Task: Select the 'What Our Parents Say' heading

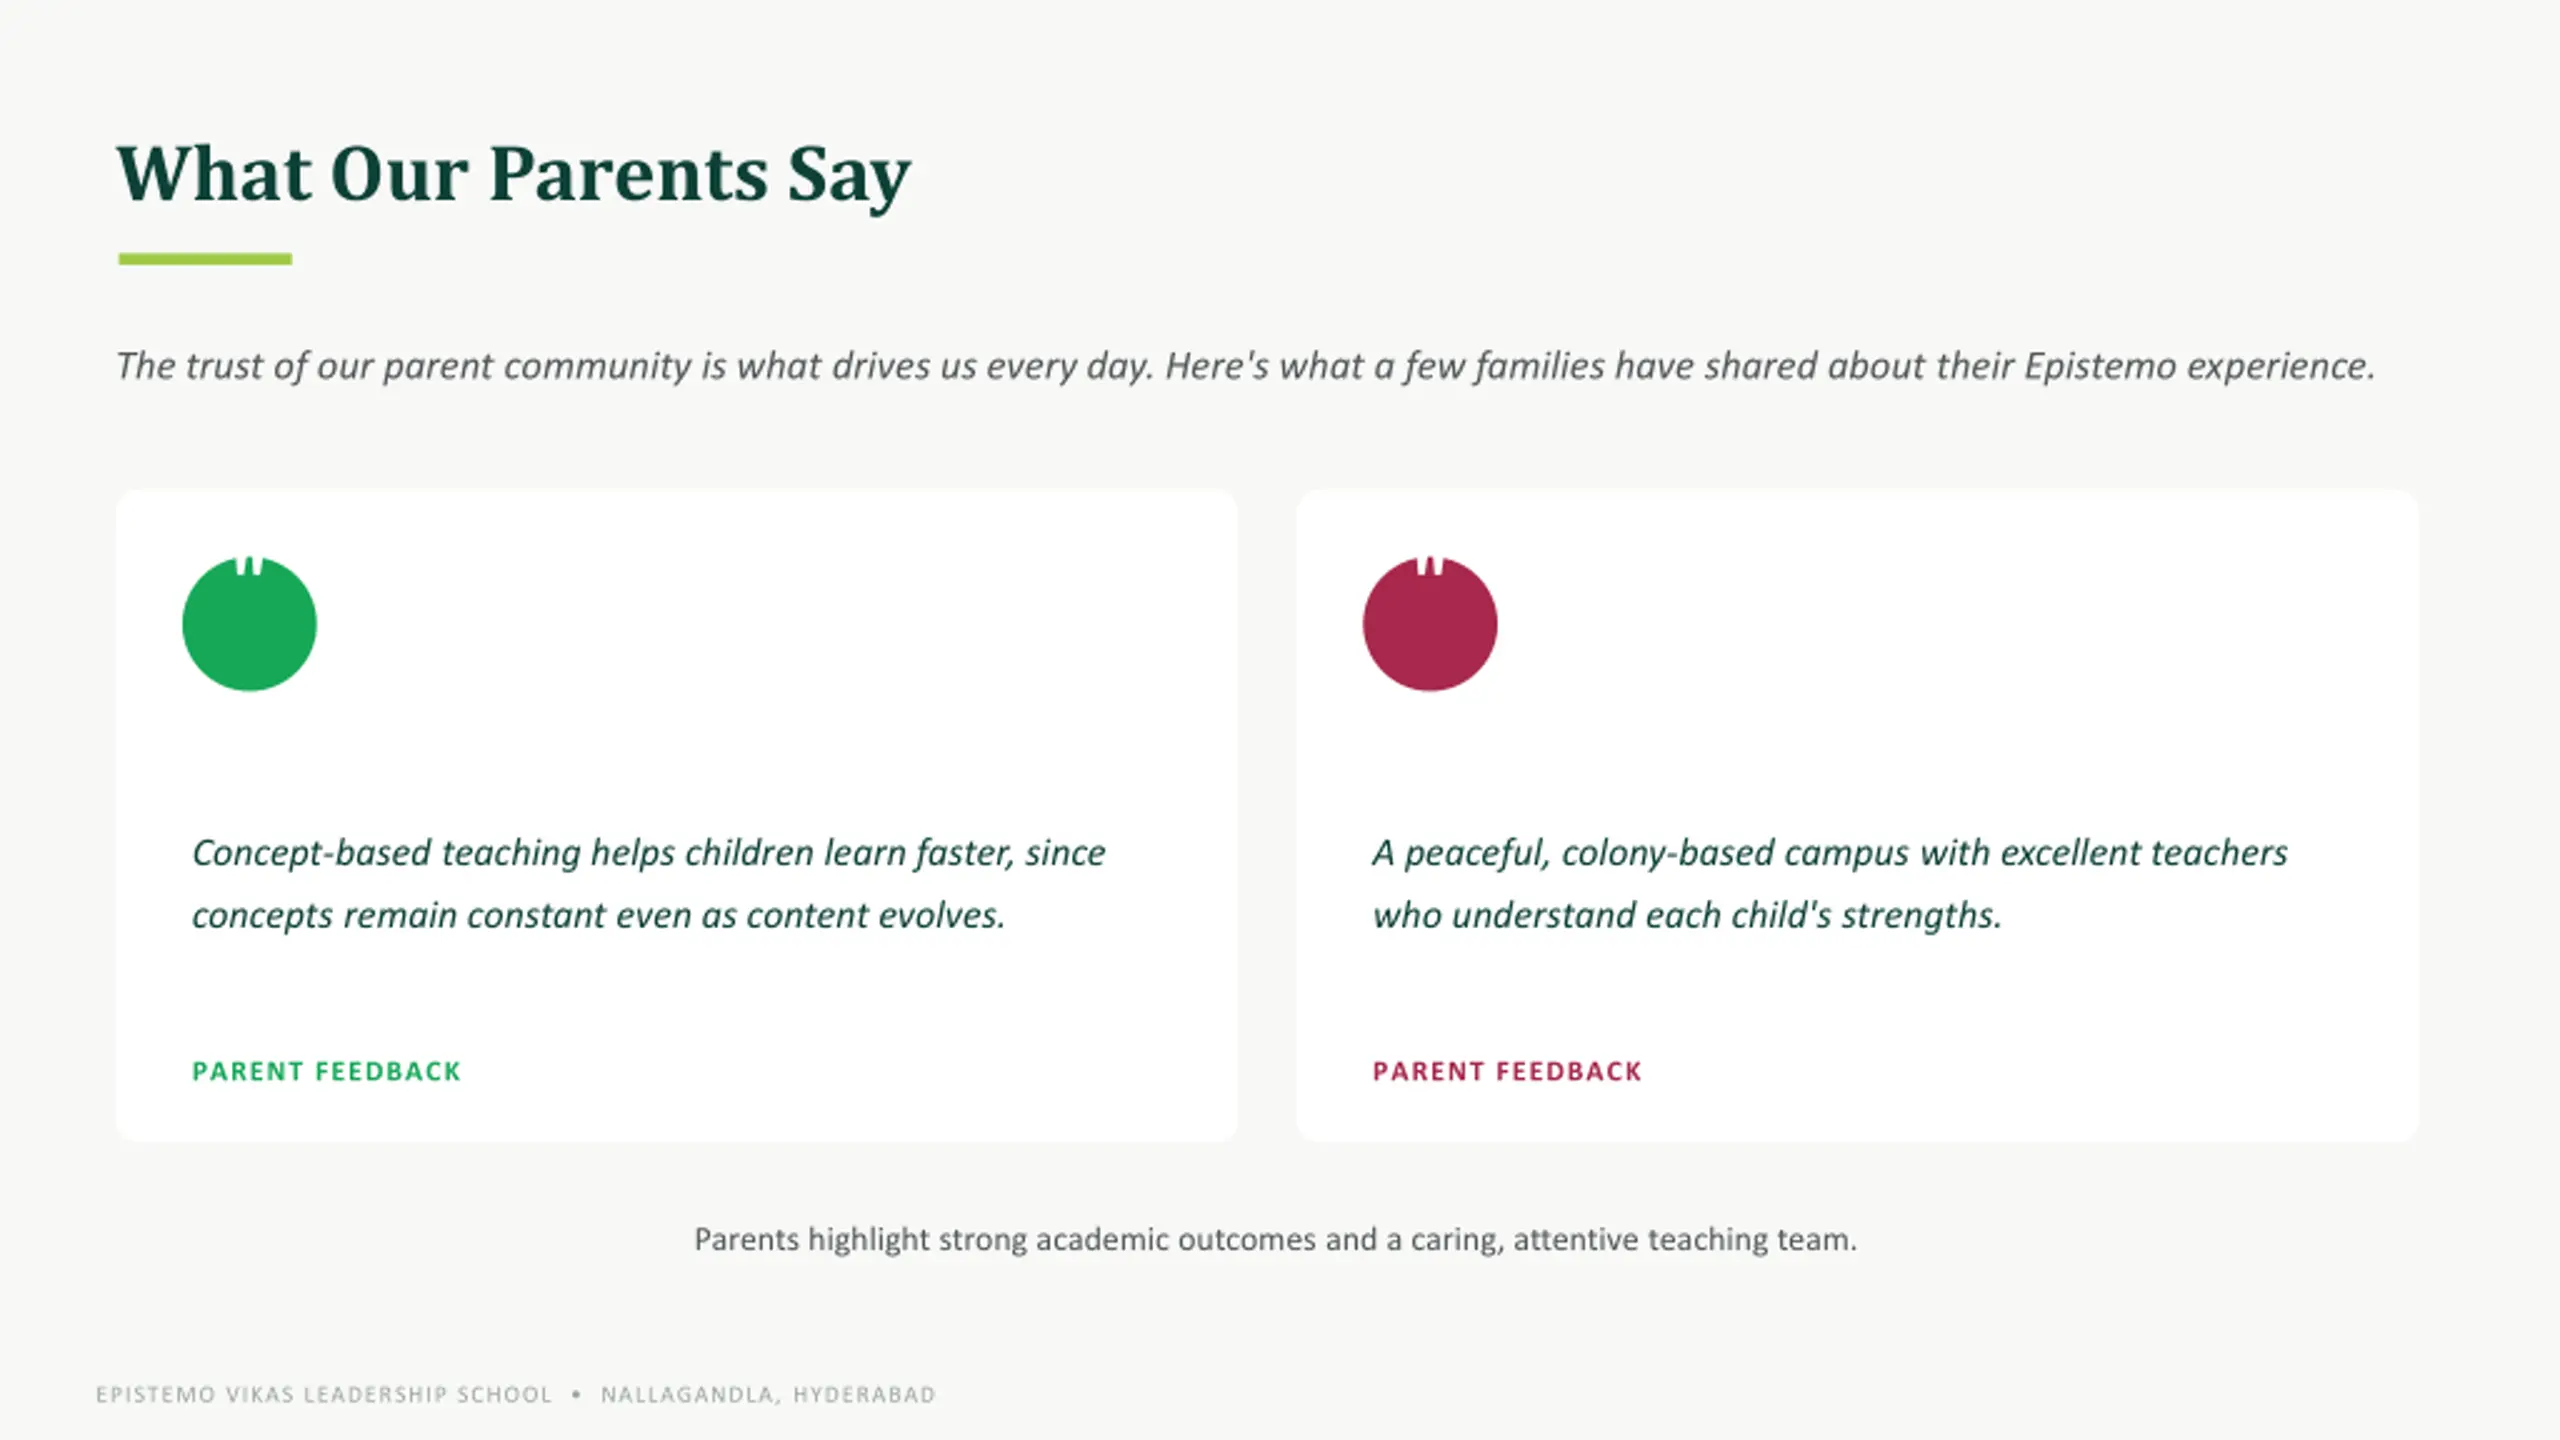Action: click(513, 175)
